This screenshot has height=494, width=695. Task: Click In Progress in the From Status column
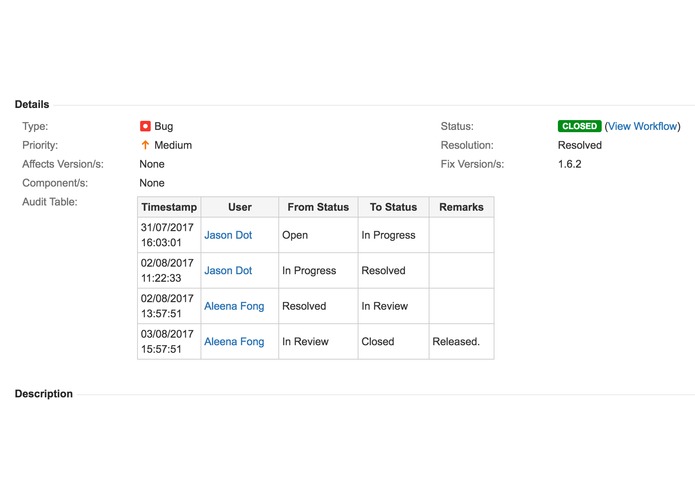pyautogui.click(x=309, y=271)
